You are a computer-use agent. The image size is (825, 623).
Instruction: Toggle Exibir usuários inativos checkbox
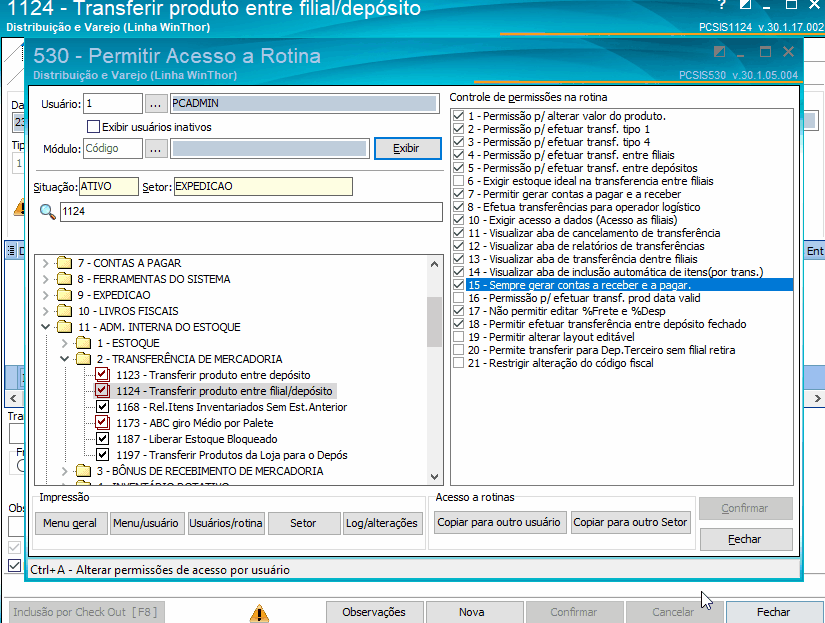(x=93, y=127)
